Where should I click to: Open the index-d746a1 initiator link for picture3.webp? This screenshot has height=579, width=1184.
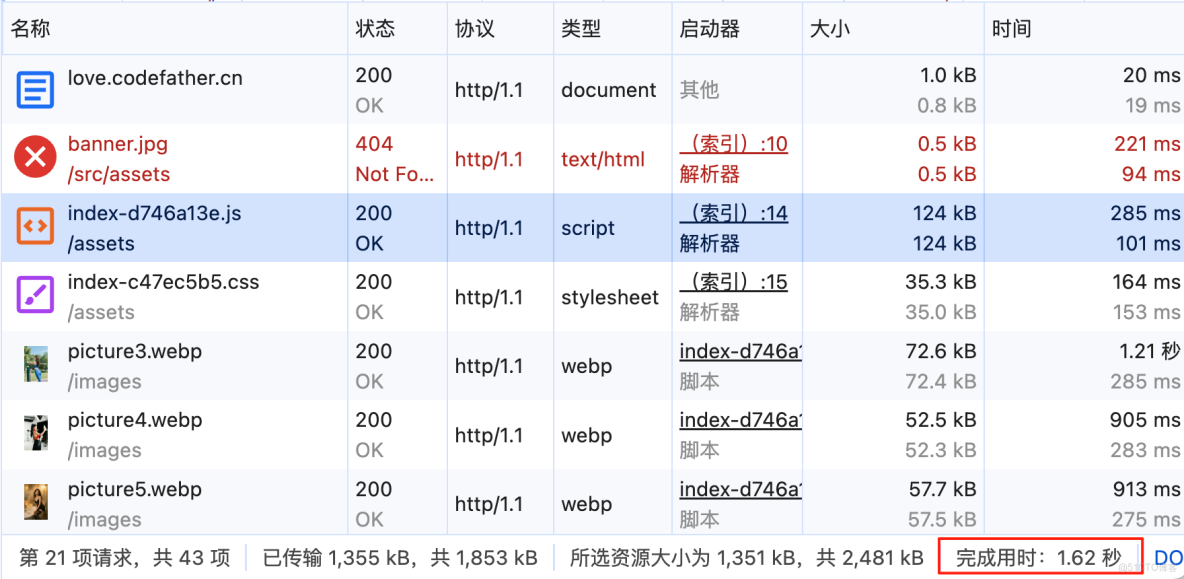(740, 351)
